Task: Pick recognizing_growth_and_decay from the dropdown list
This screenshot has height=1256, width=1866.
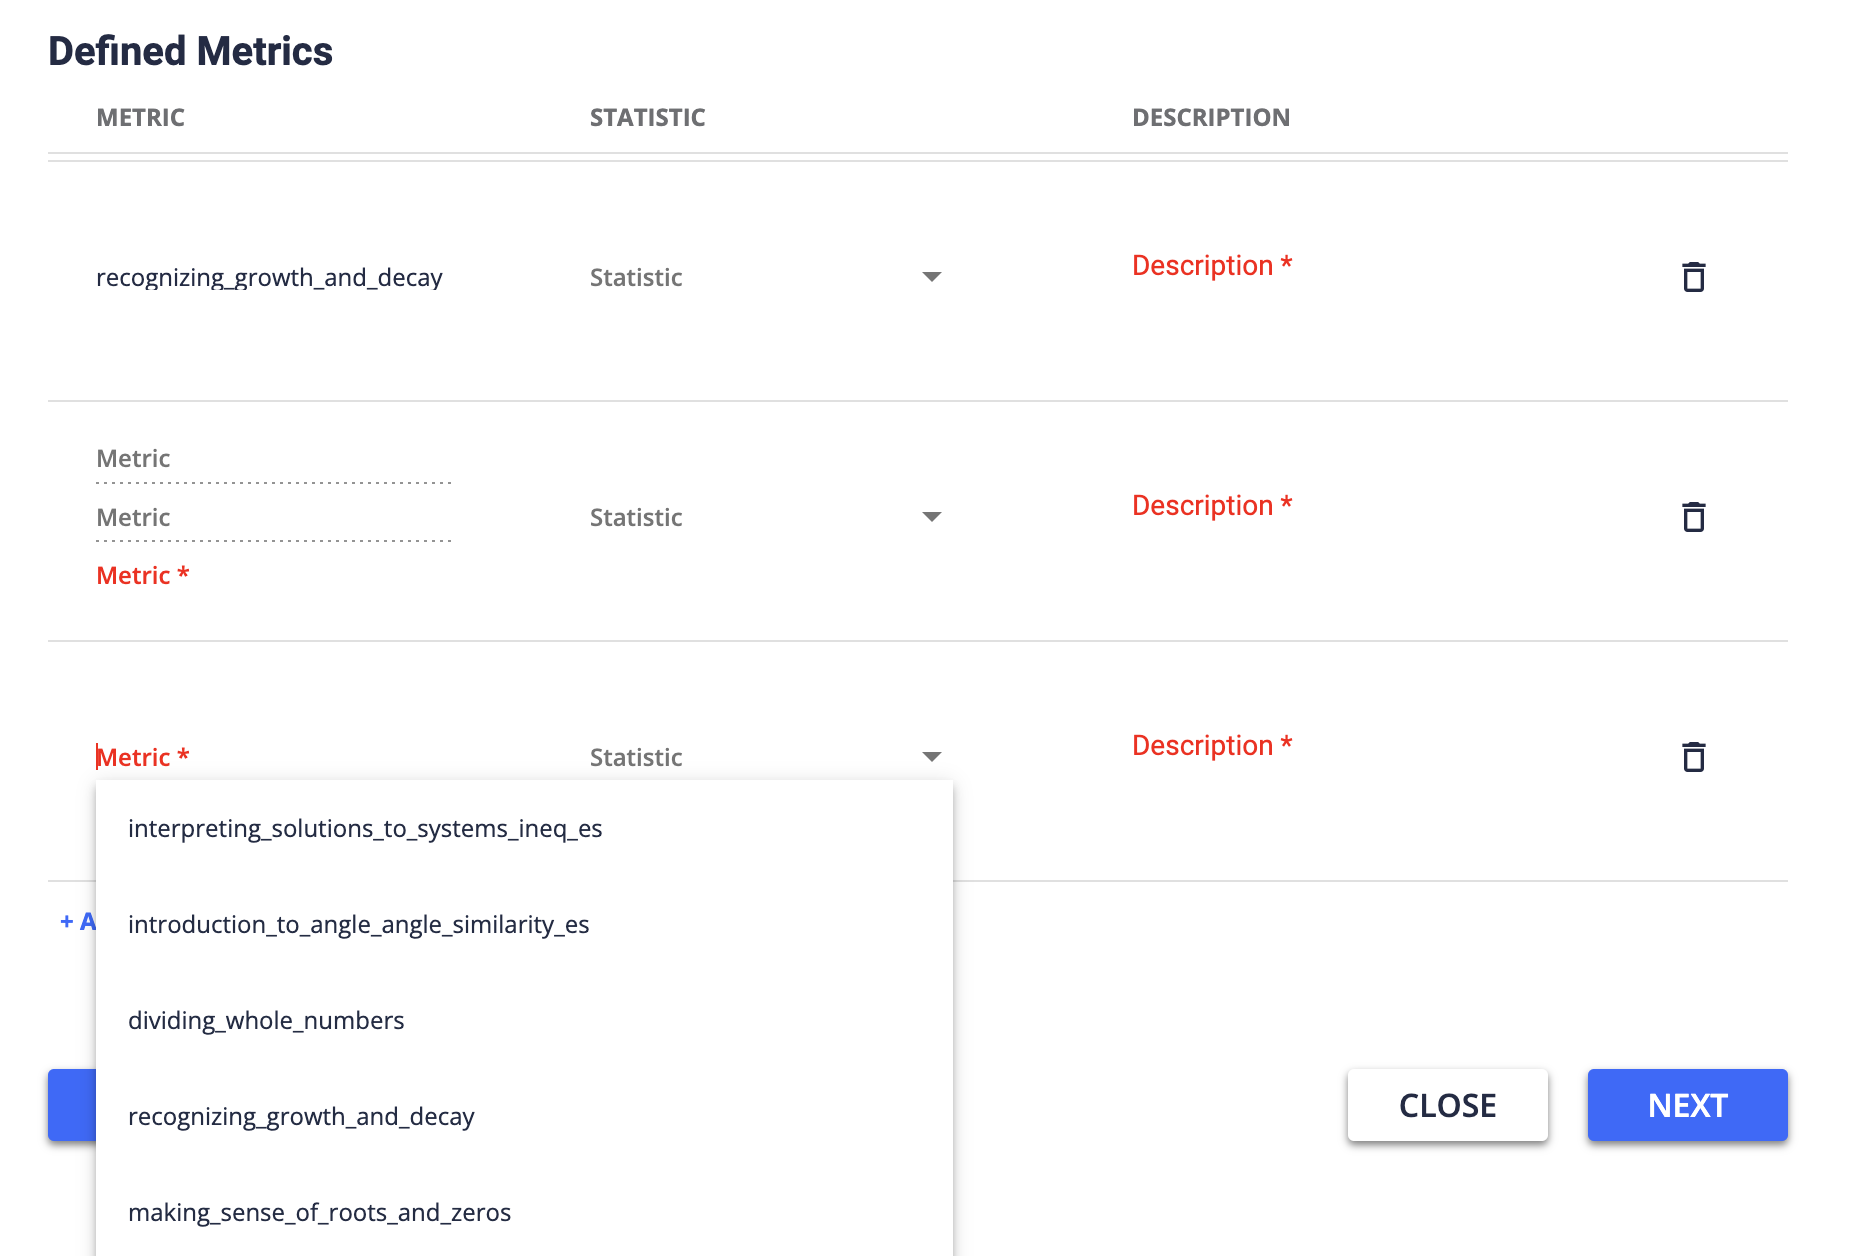Action: coord(301,1116)
